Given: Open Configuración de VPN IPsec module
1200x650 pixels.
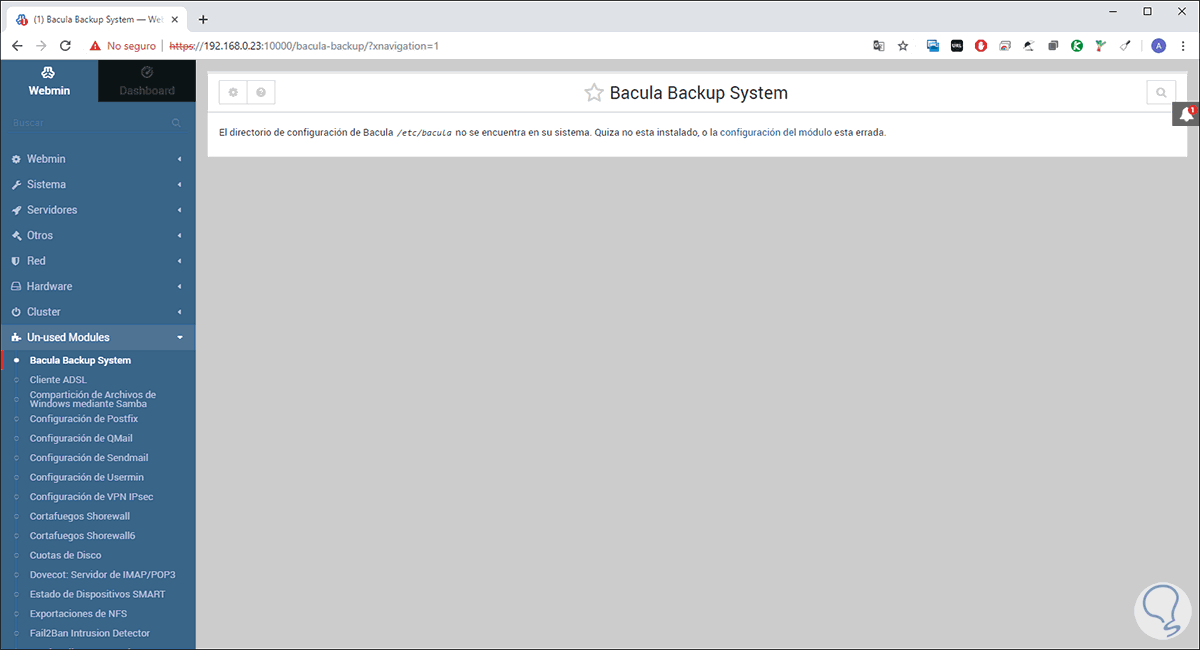Looking at the screenshot, I should click(x=91, y=497).
